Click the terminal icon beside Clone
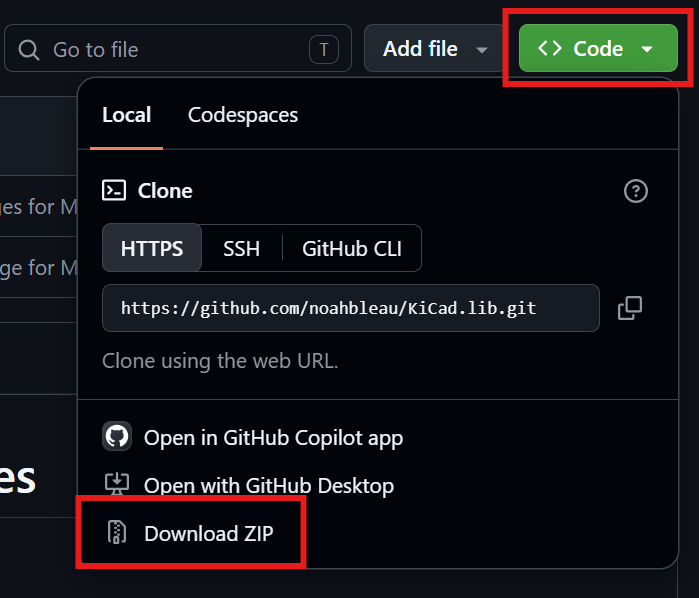The image size is (699, 598). [114, 190]
